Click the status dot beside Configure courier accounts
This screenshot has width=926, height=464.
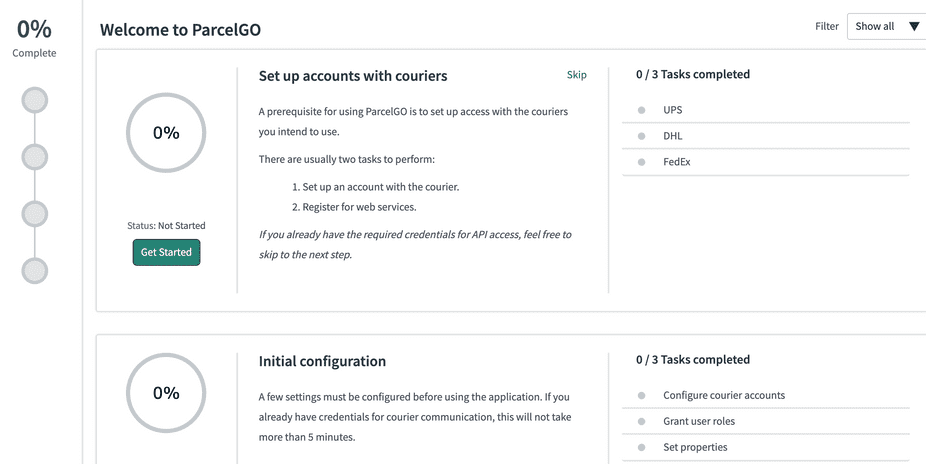641,396
